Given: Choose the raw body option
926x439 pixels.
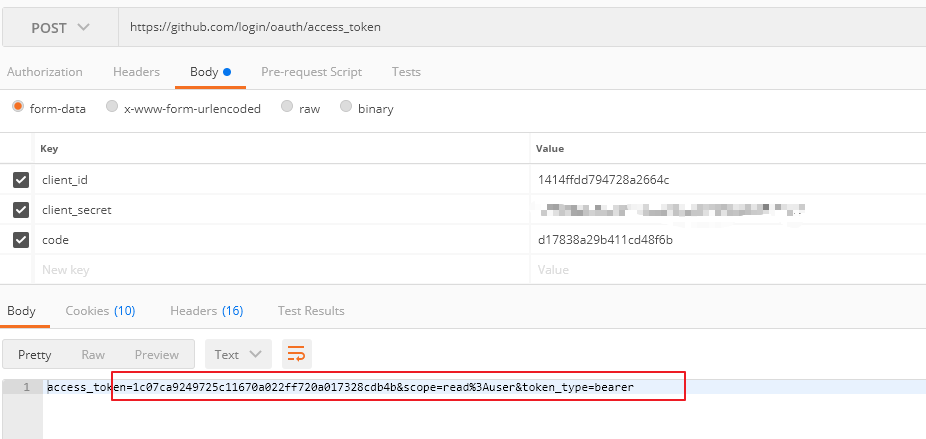Looking at the screenshot, I should coord(287,107).
